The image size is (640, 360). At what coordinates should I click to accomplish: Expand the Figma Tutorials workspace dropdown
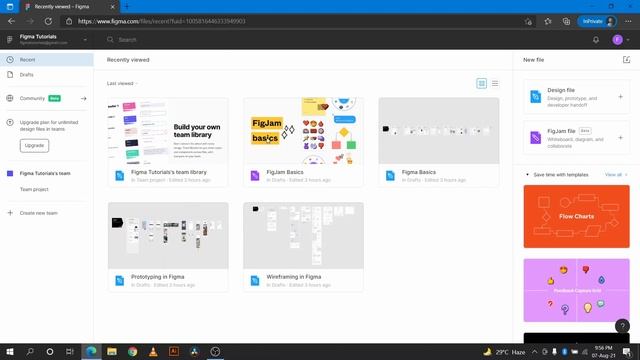85,40
